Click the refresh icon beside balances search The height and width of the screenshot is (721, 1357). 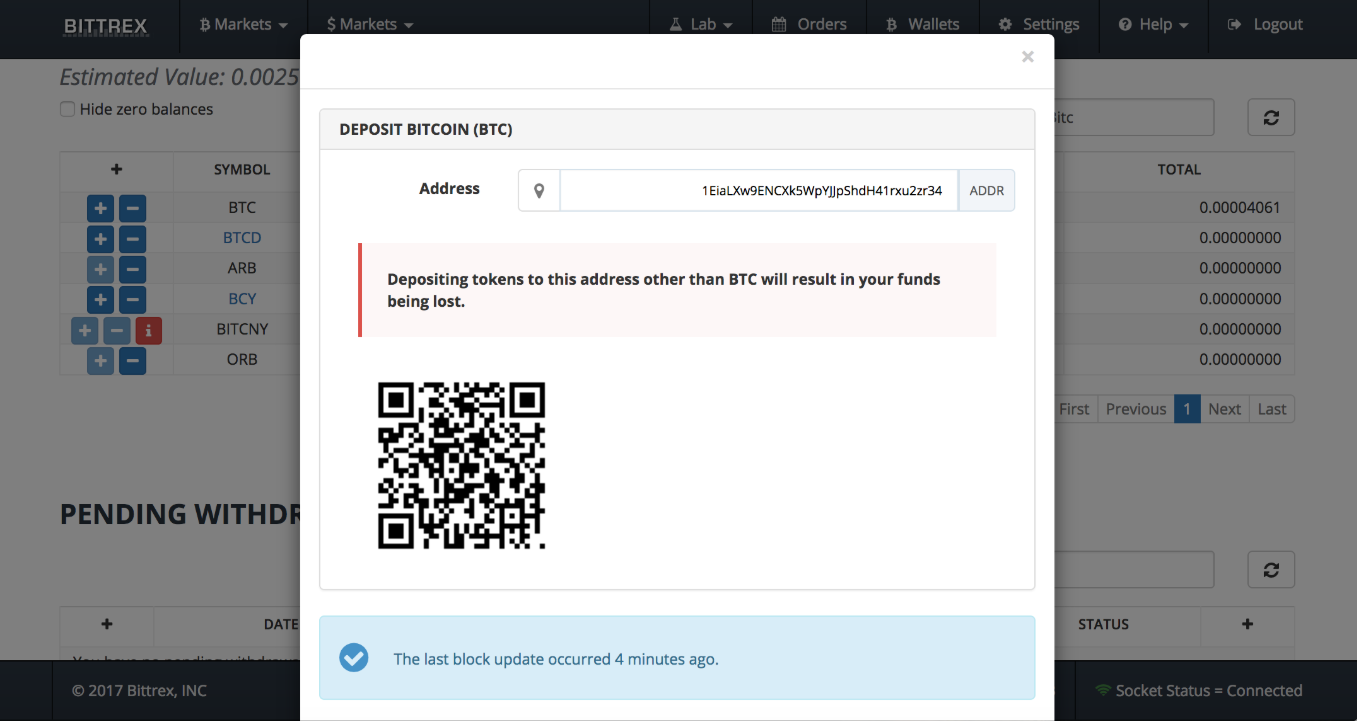[1271, 117]
